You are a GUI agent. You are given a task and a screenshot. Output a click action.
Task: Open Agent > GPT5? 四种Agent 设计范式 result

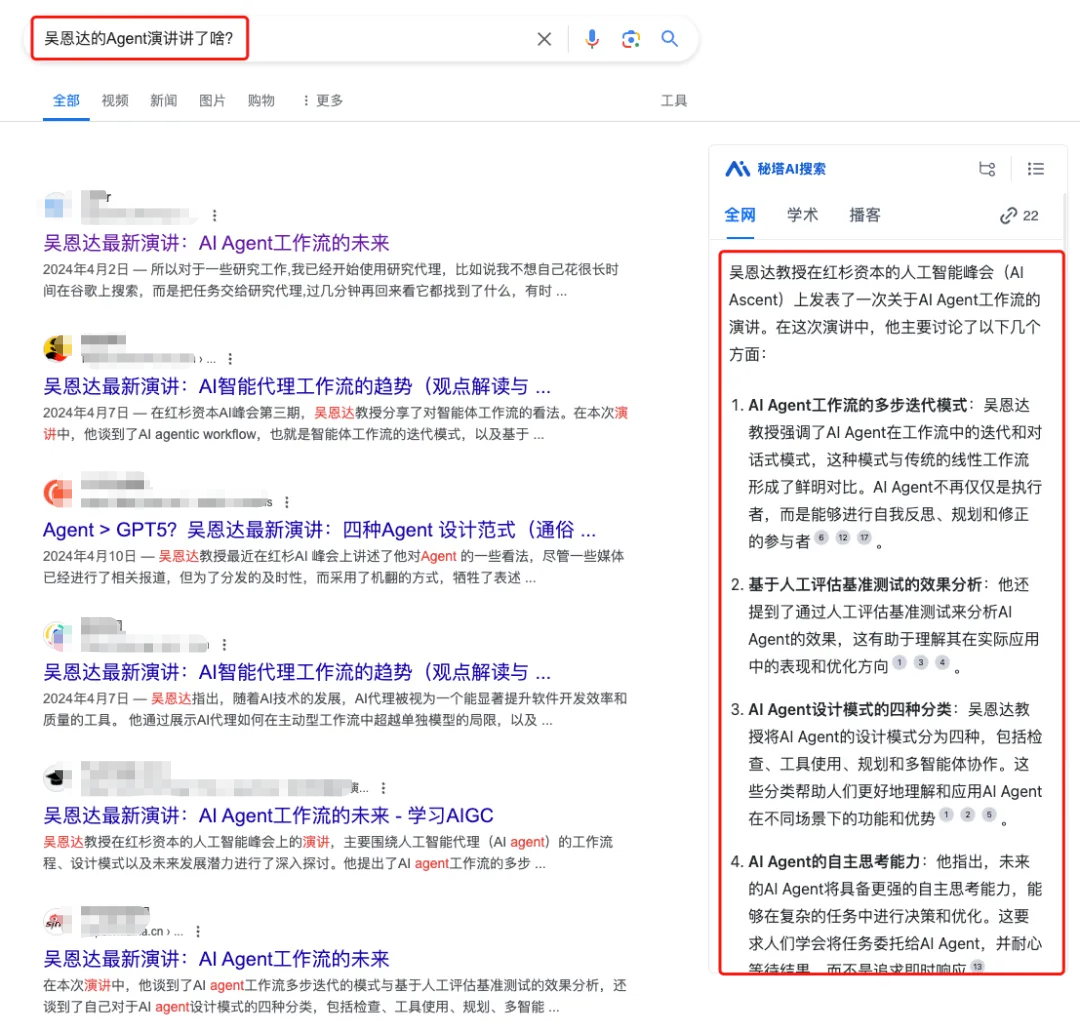[320, 530]
